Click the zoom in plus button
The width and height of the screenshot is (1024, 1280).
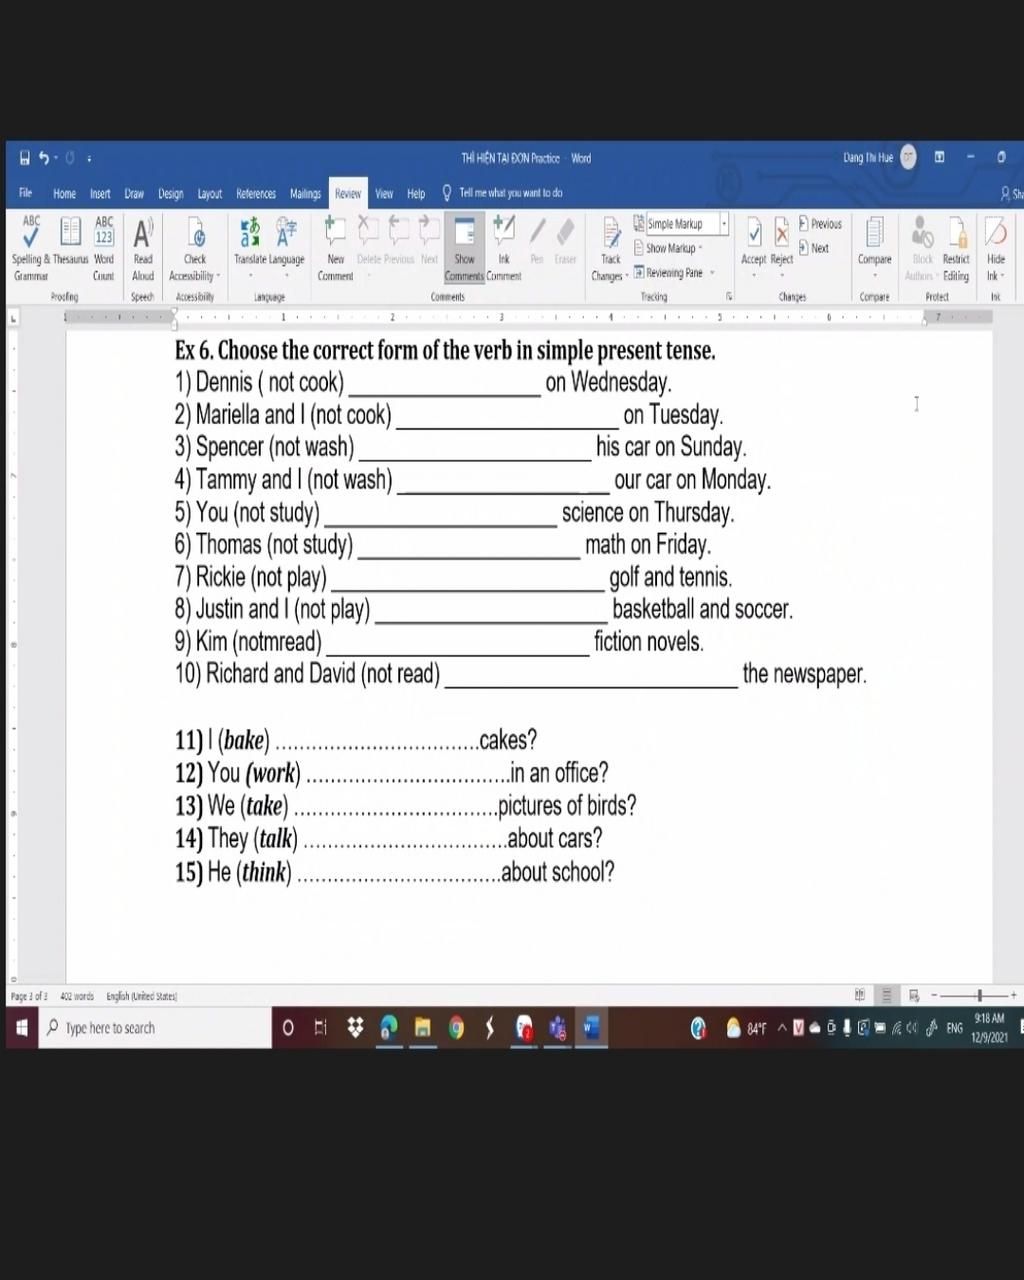pos(1013,995)
